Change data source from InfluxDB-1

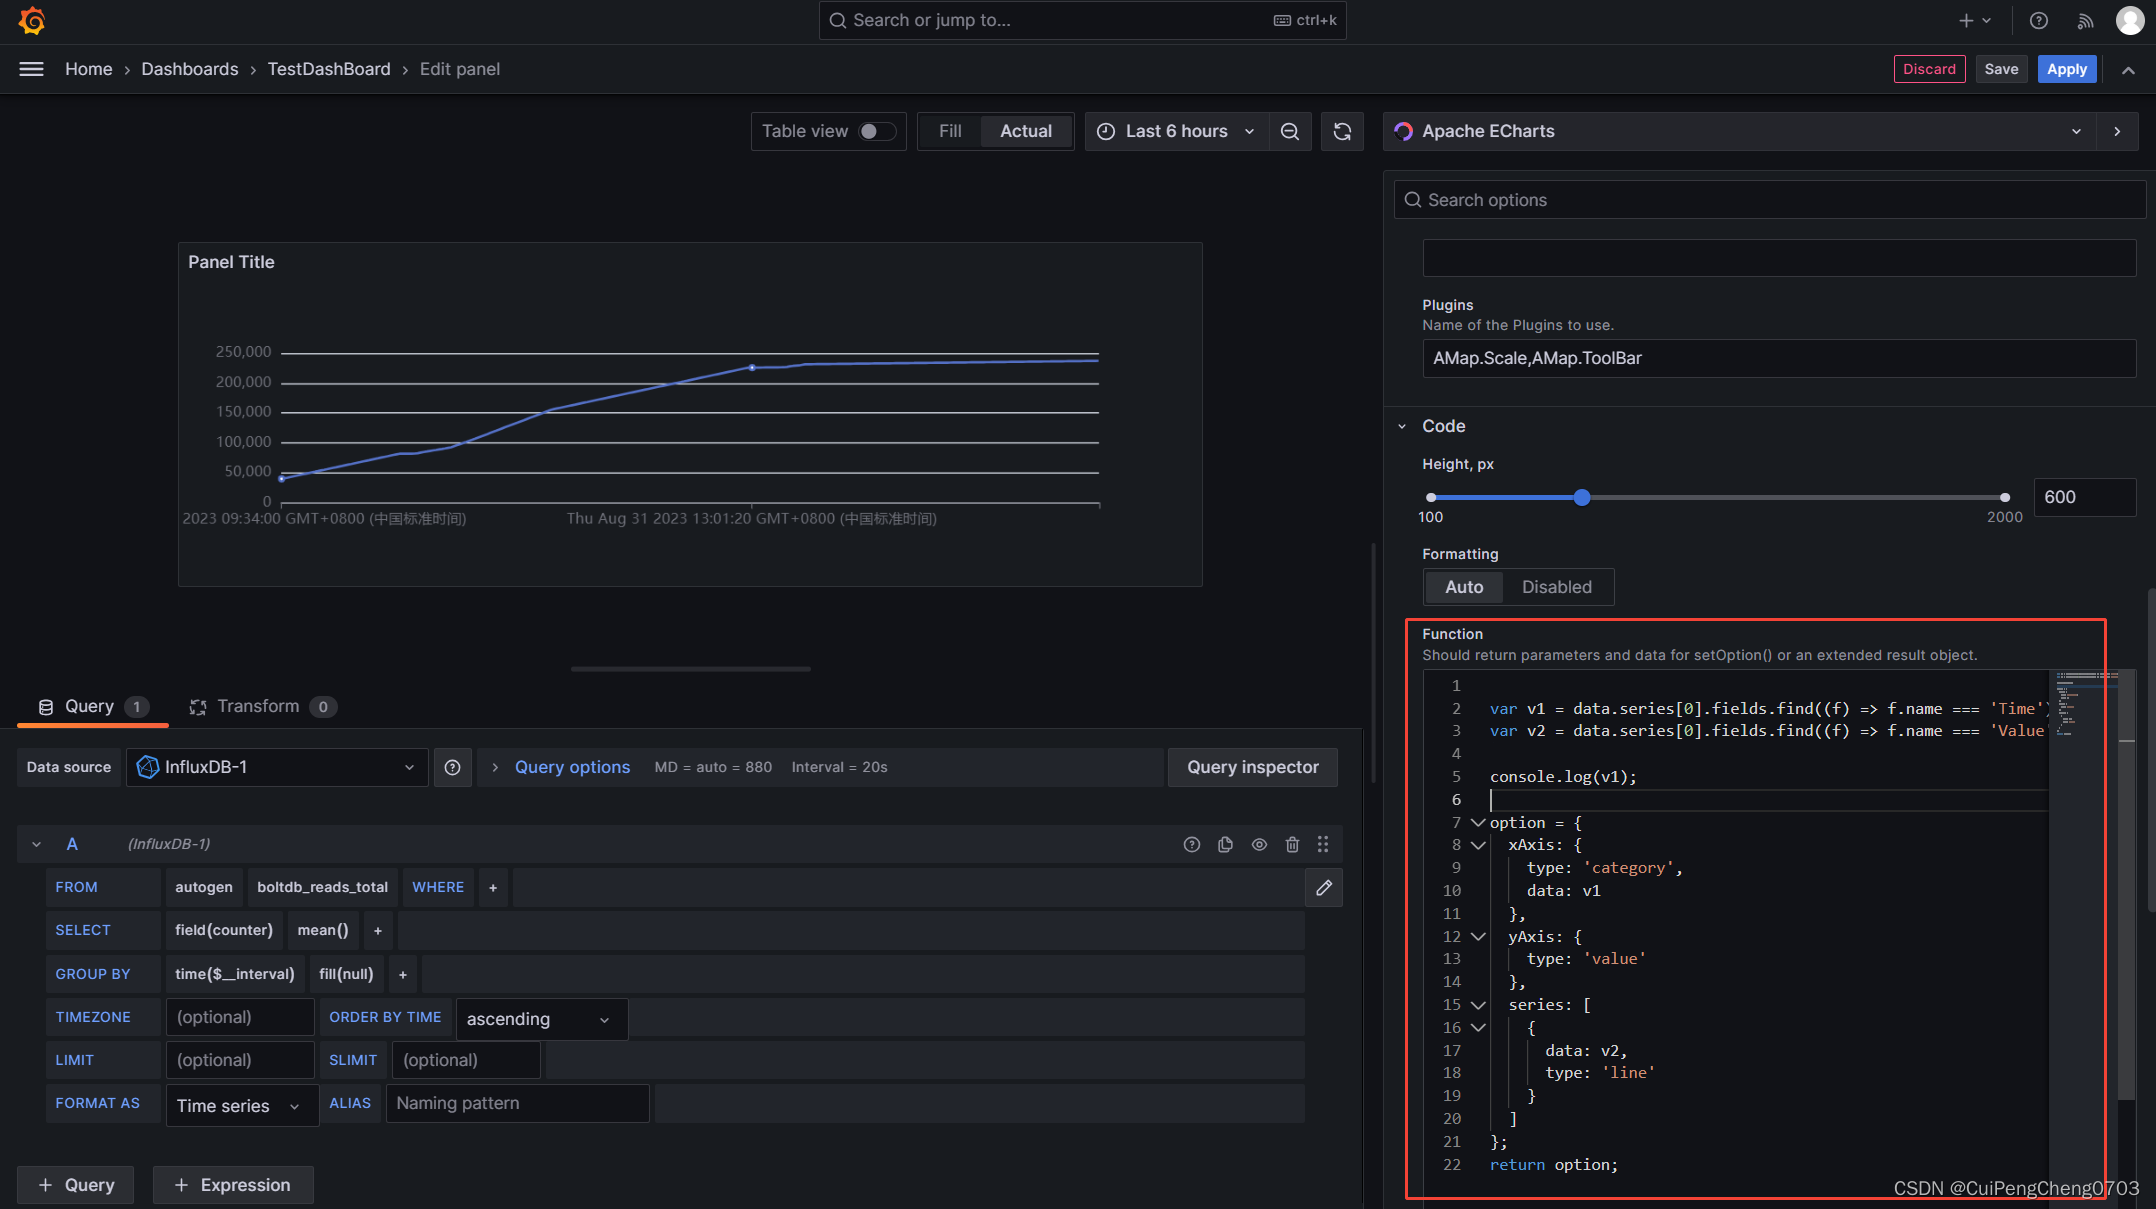(x=277, y=767)
